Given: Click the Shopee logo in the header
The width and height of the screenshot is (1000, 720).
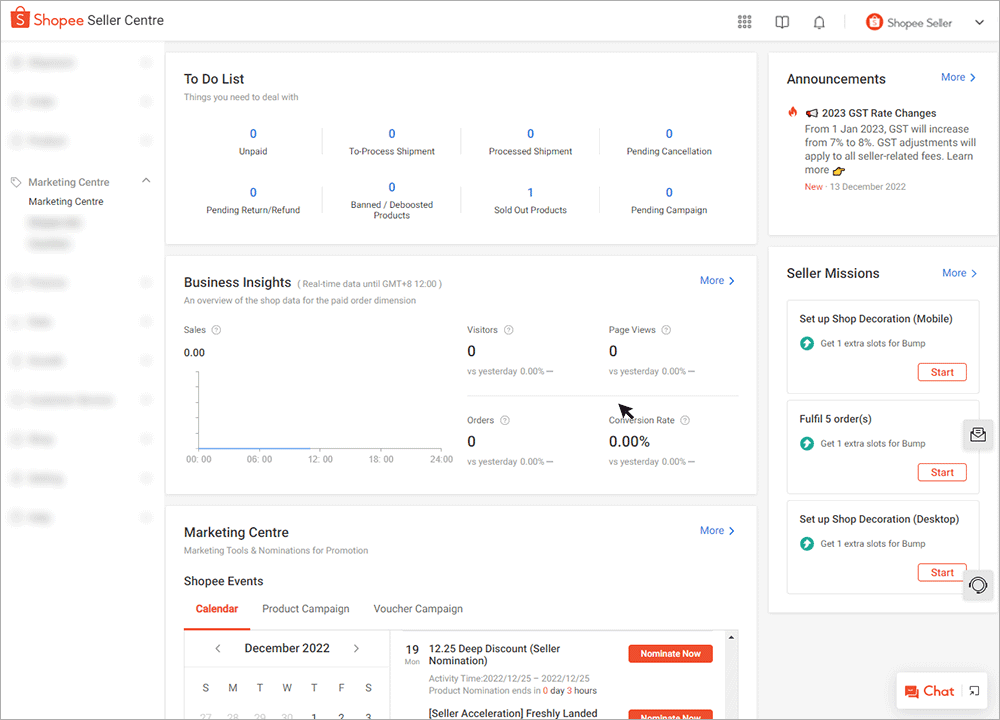Looking at the screenshot, I should pos(20,18).
